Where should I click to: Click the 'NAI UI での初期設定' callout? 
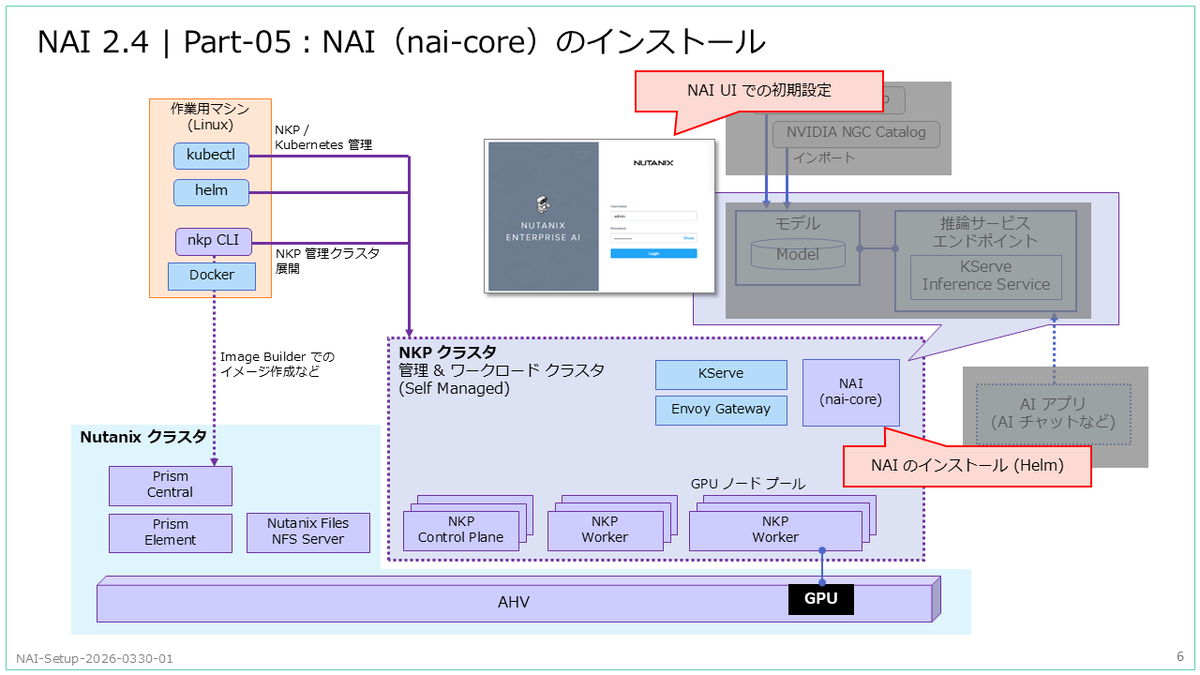[759, 92]
